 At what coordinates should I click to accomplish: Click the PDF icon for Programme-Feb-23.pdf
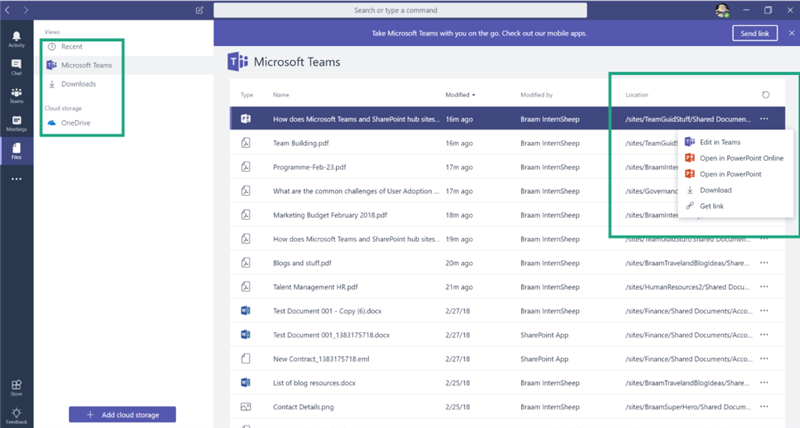pyautogui.click(x=245, y=167)
